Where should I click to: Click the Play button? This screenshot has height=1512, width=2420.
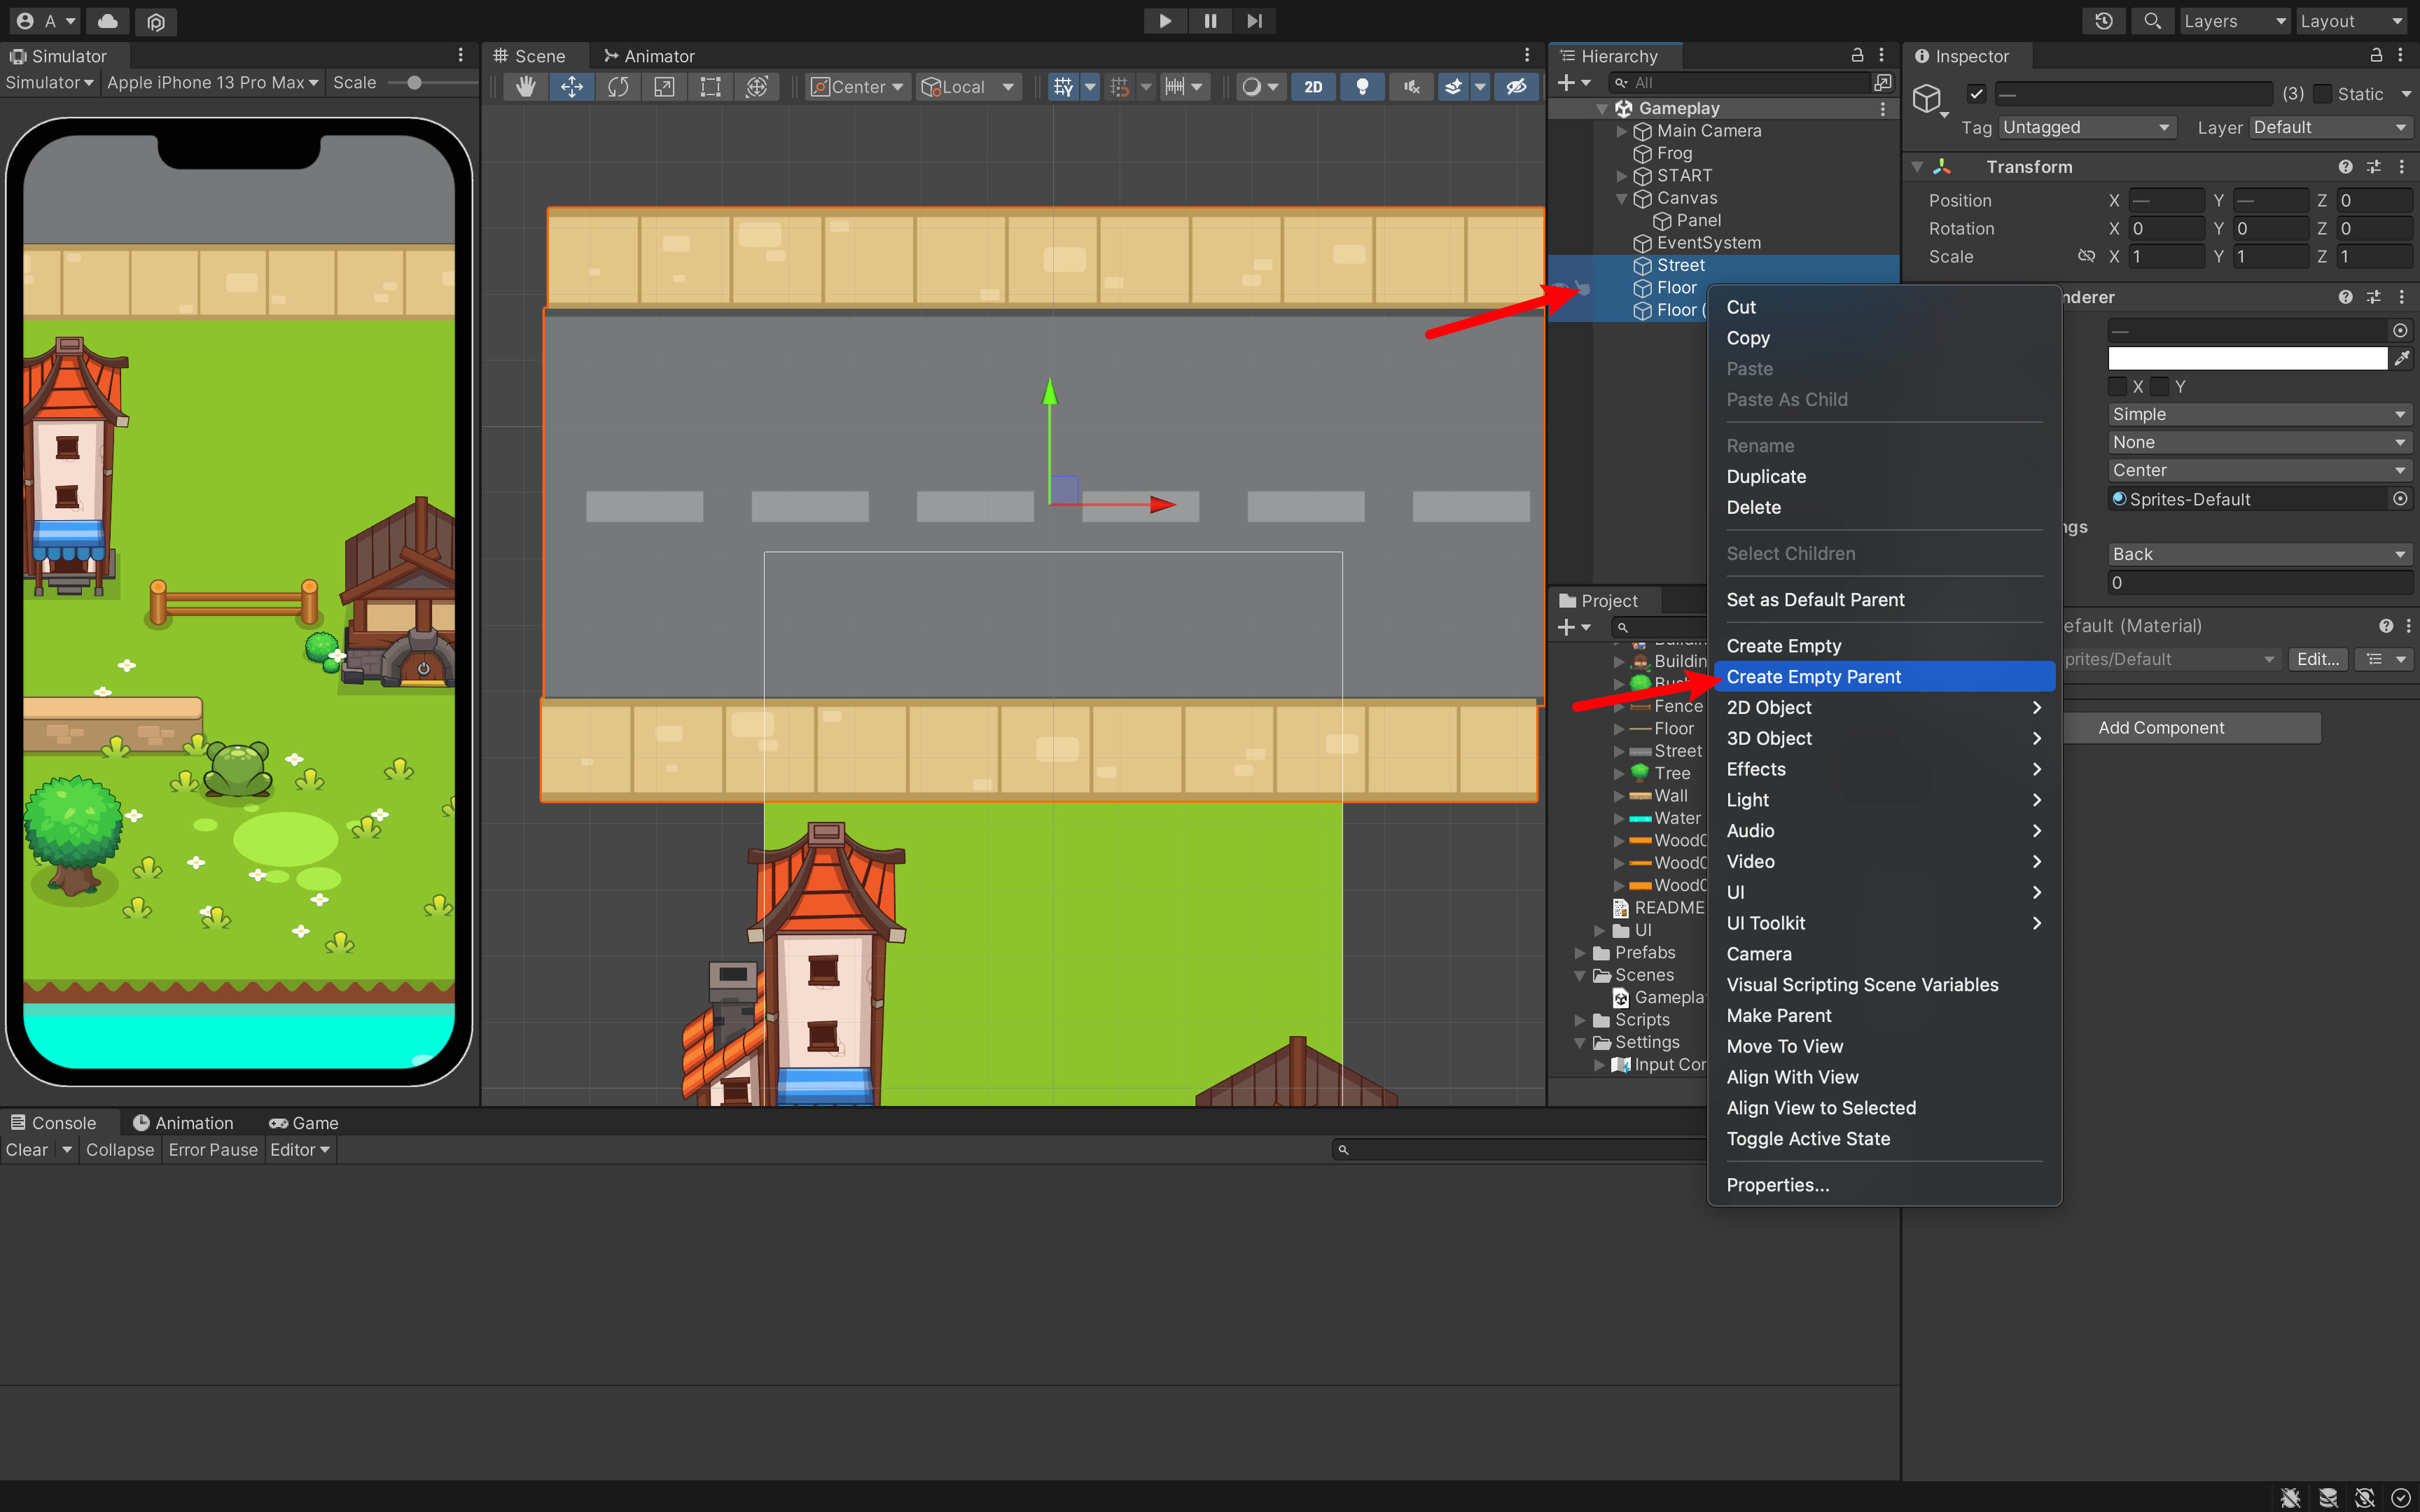point(1165,21)
